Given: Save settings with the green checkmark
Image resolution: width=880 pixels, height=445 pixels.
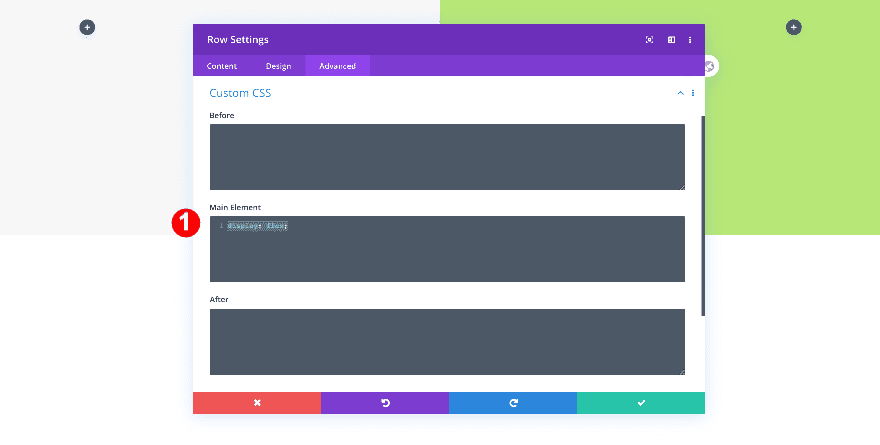Looking at the screenshot, I should pos(641,402).
